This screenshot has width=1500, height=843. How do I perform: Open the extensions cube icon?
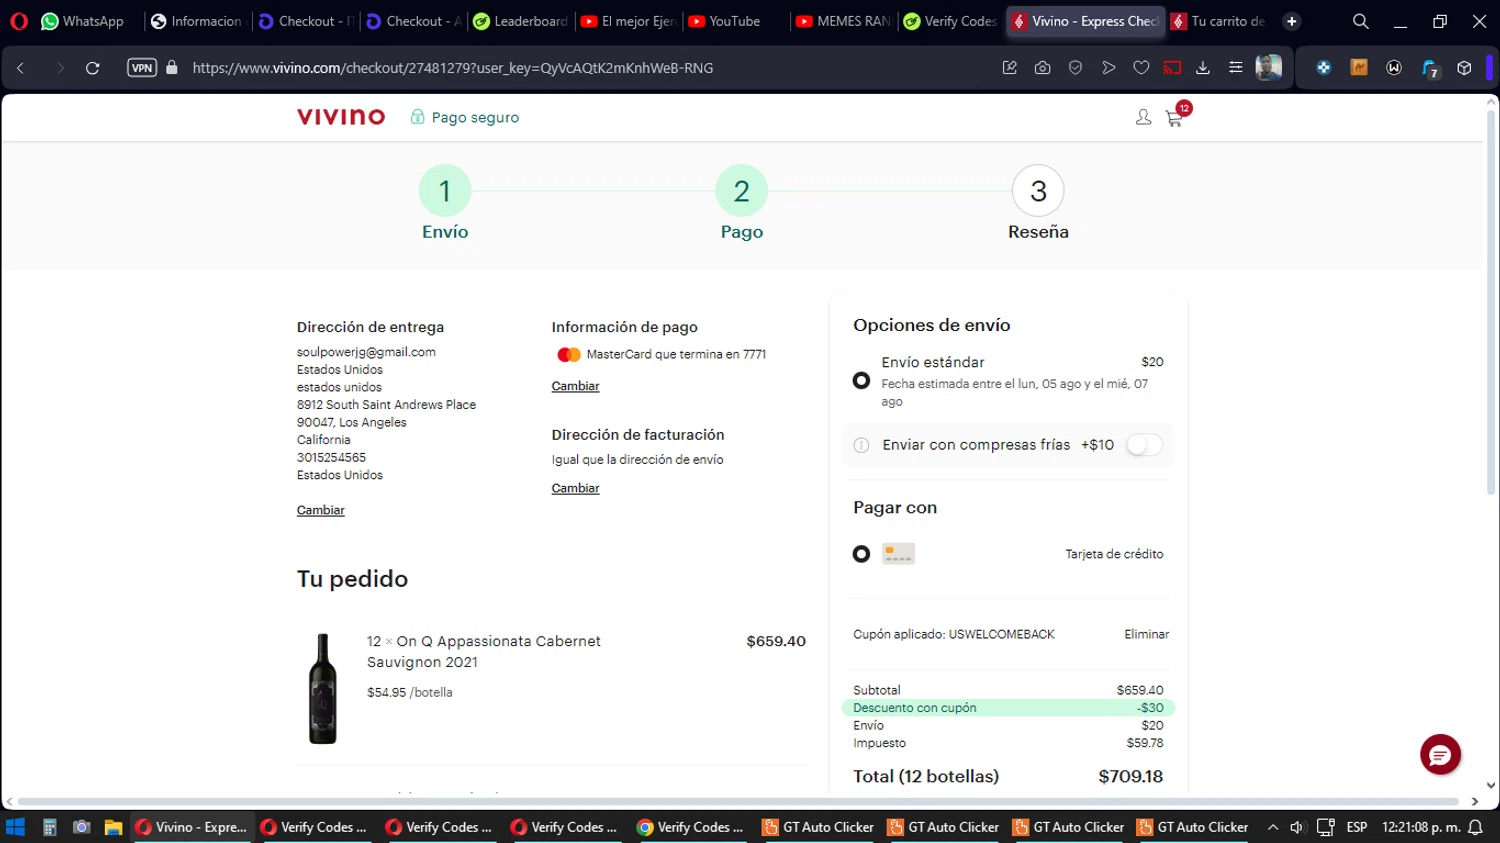(x=1464, y=68)
